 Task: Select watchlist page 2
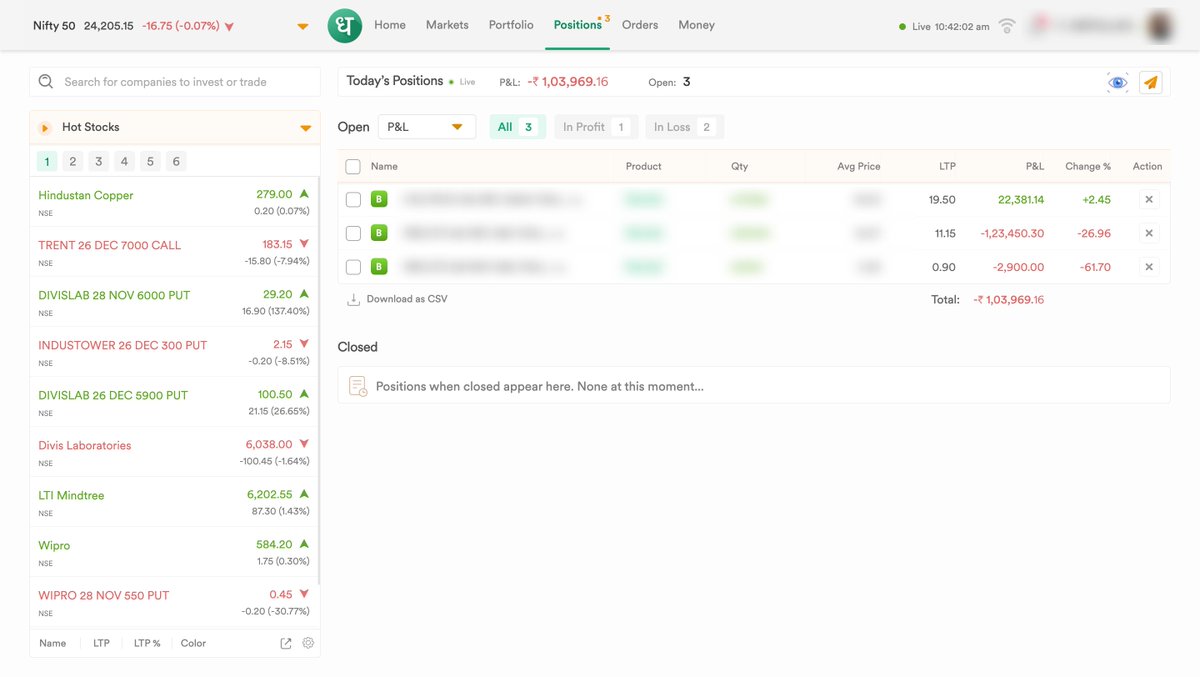[73, 161]
